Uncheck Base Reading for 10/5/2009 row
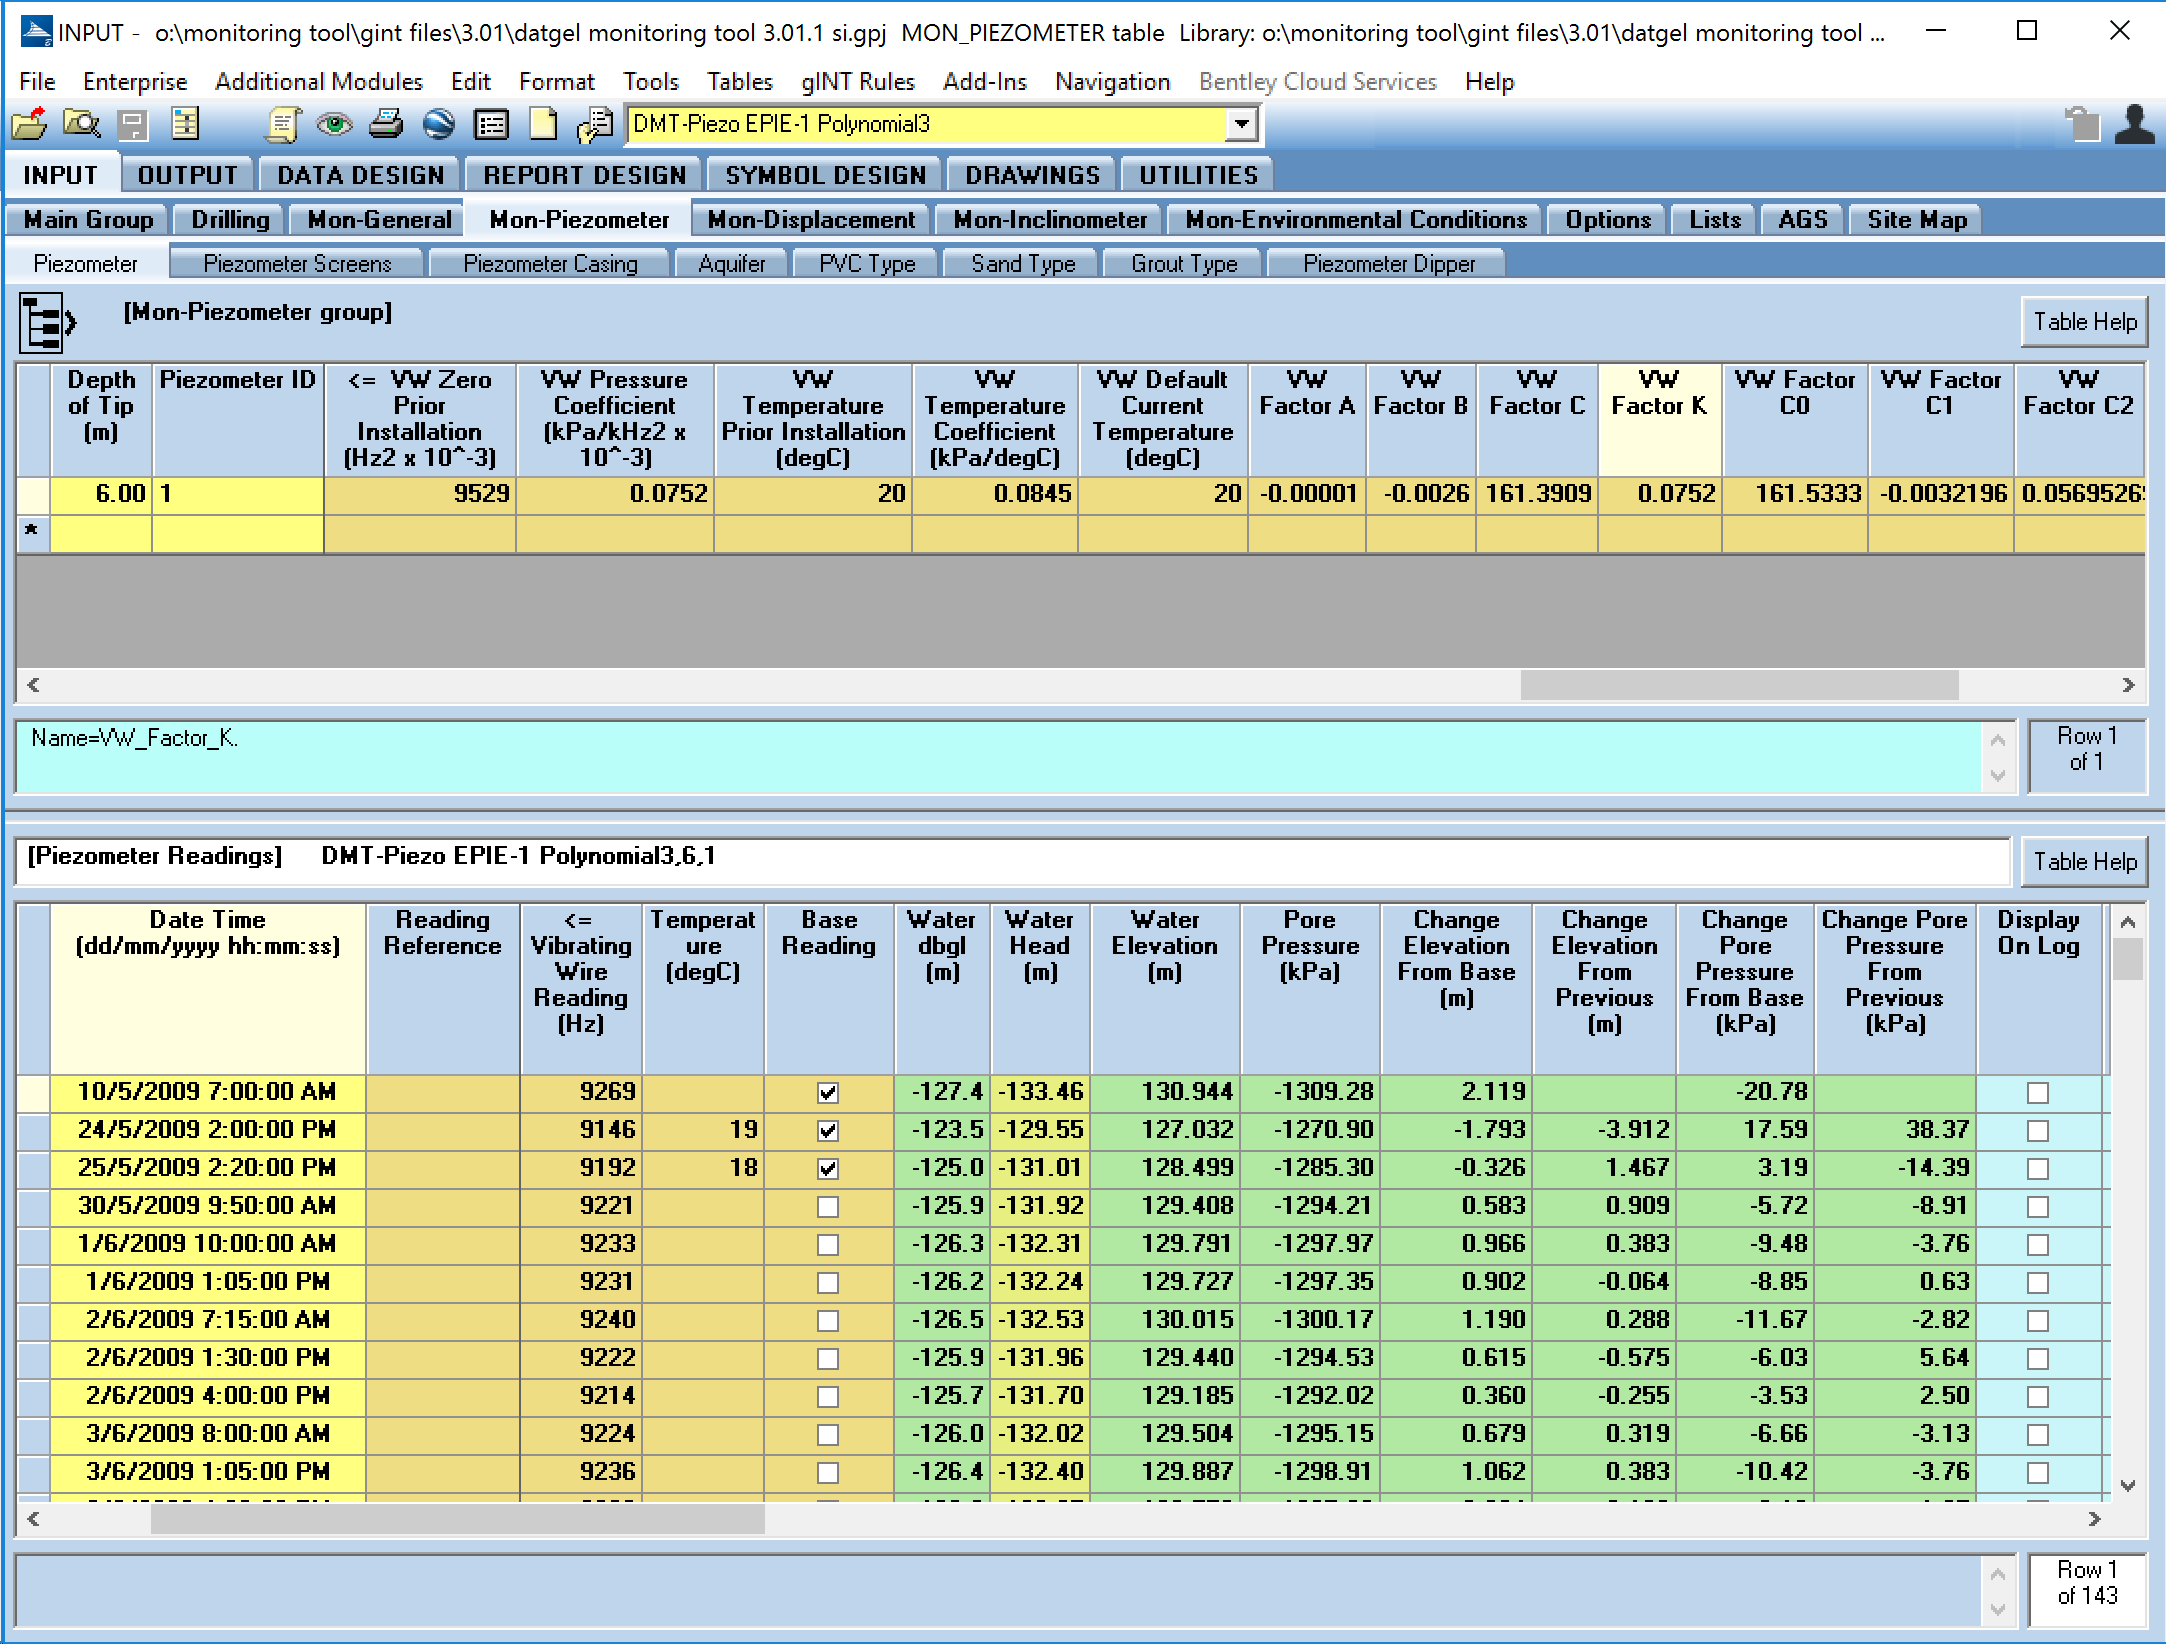2166x1644 pixels. pyautogui.click(x=827, y=1092)
